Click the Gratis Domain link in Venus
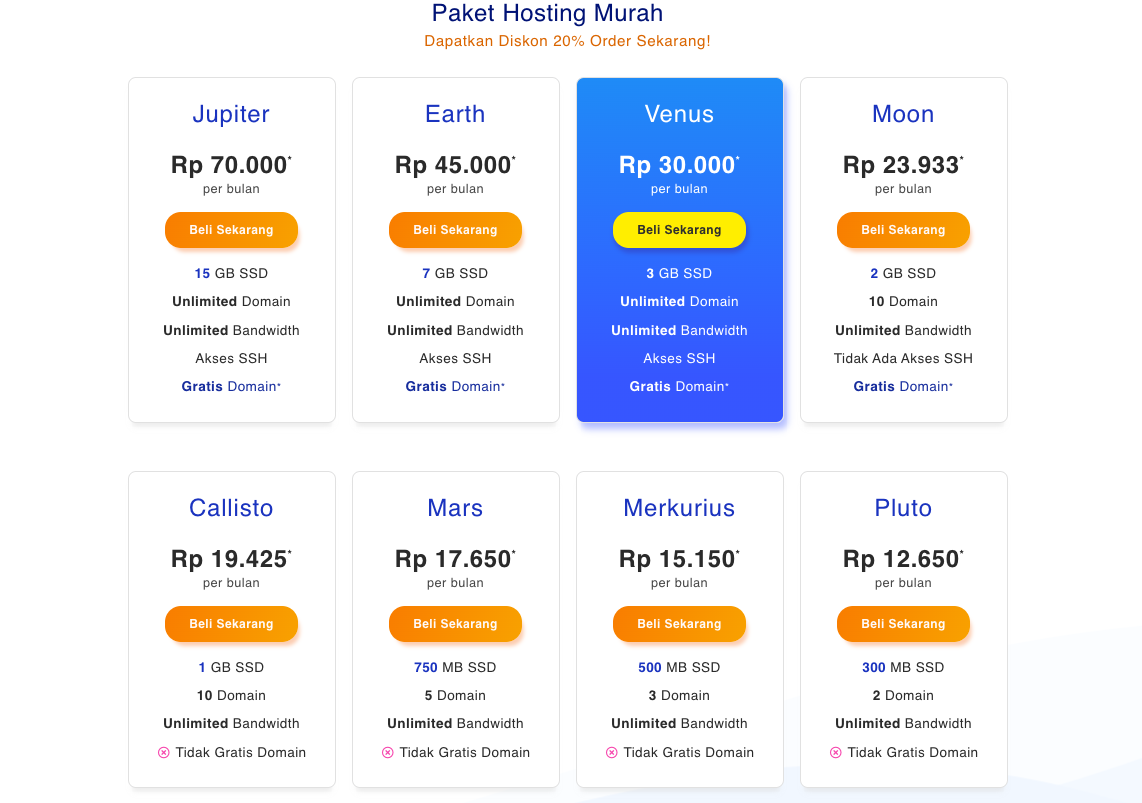 [x=678, y=387]
